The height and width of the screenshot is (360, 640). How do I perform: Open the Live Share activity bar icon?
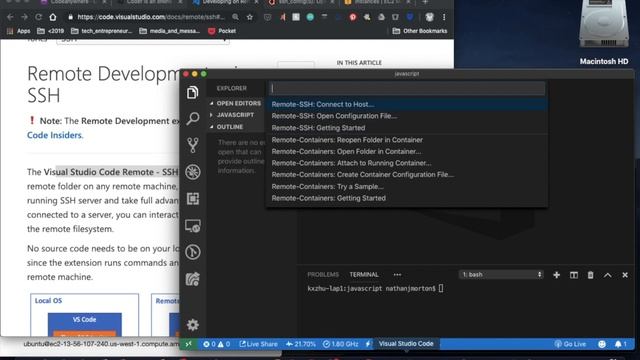point(192,279)
